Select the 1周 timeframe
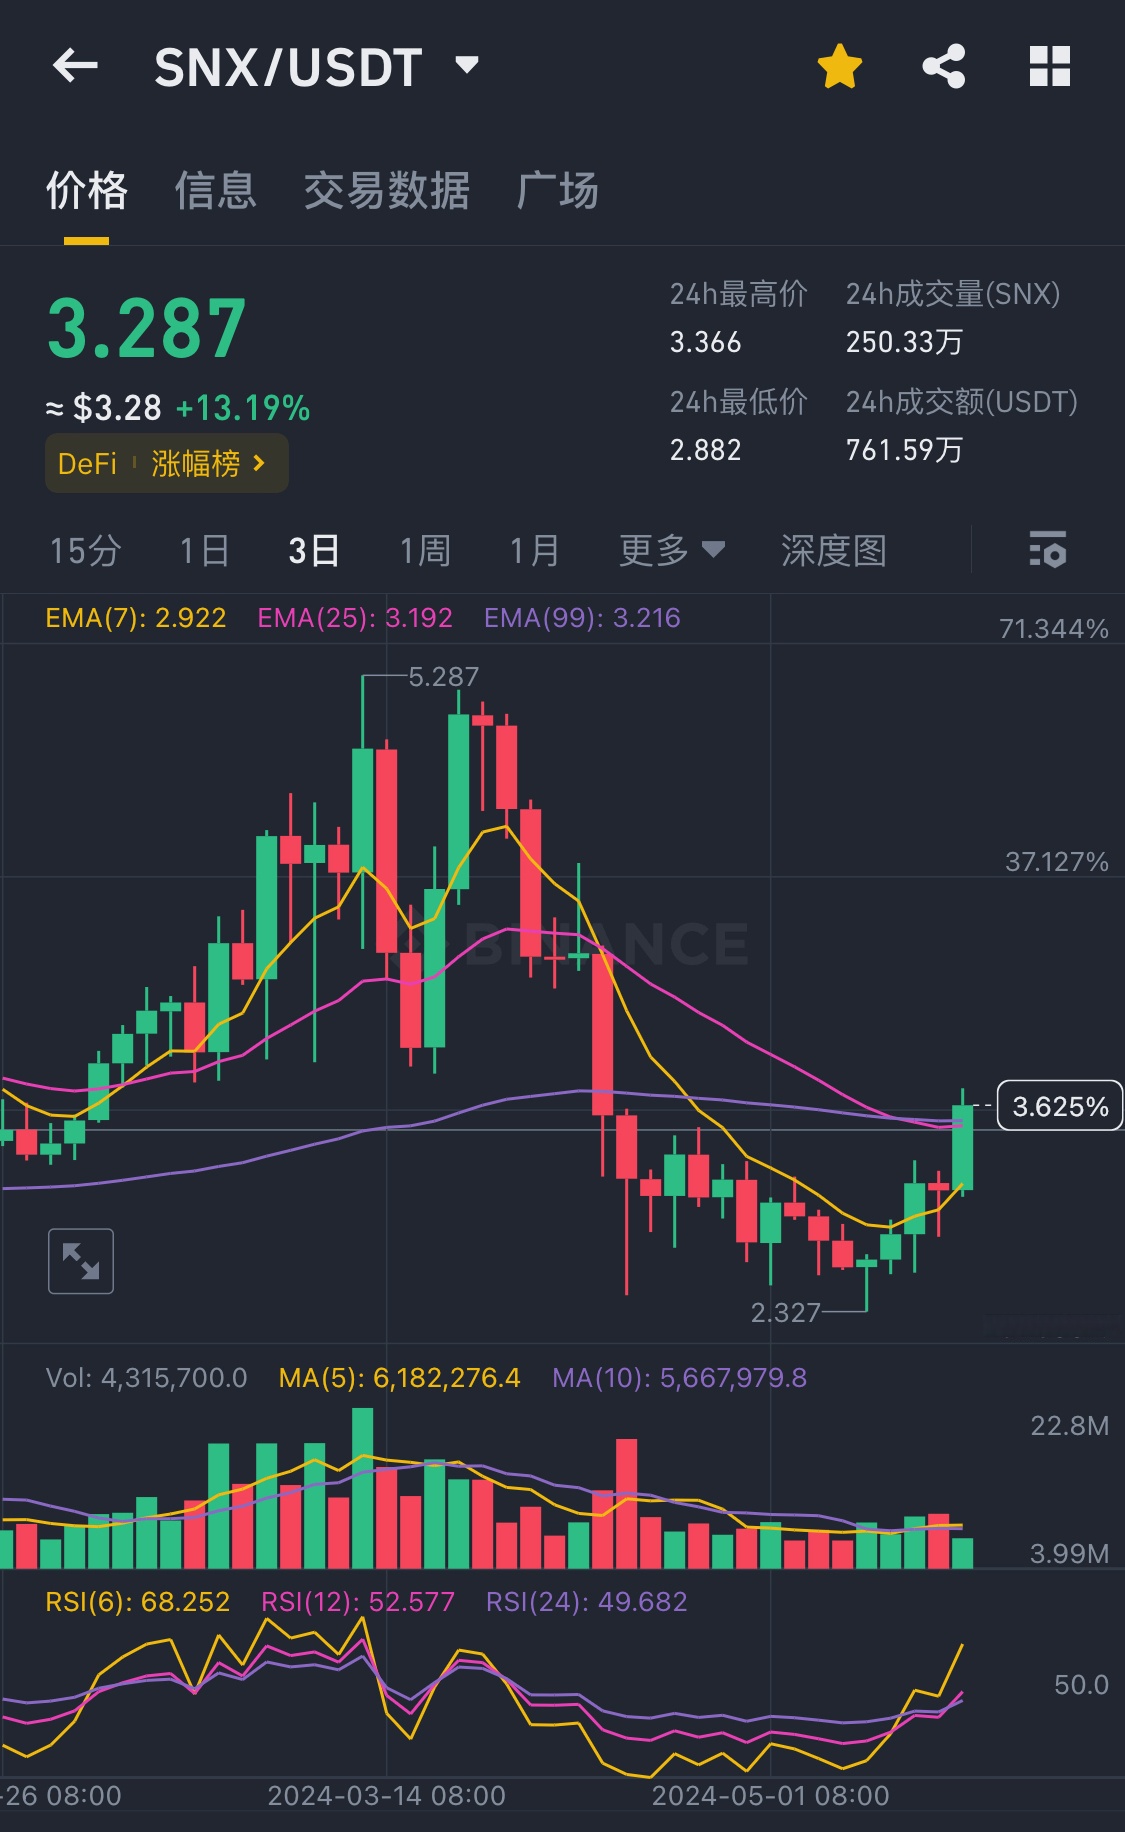 425,550
